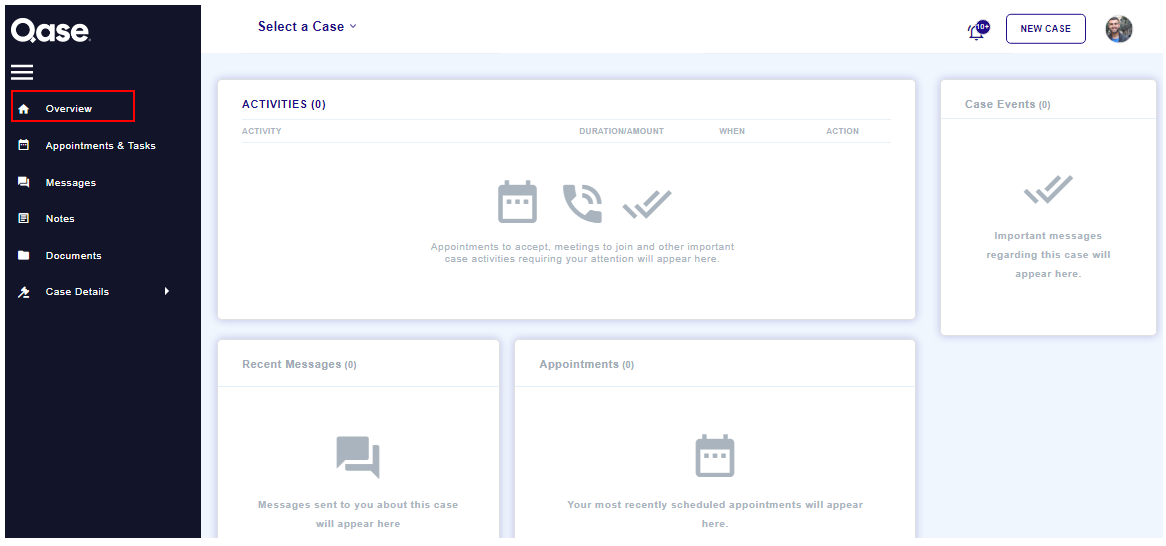The image size is (1166, 546).
Task: Click the Appointments & Tasks calendar icon
Action: click(x=24, y=145)
